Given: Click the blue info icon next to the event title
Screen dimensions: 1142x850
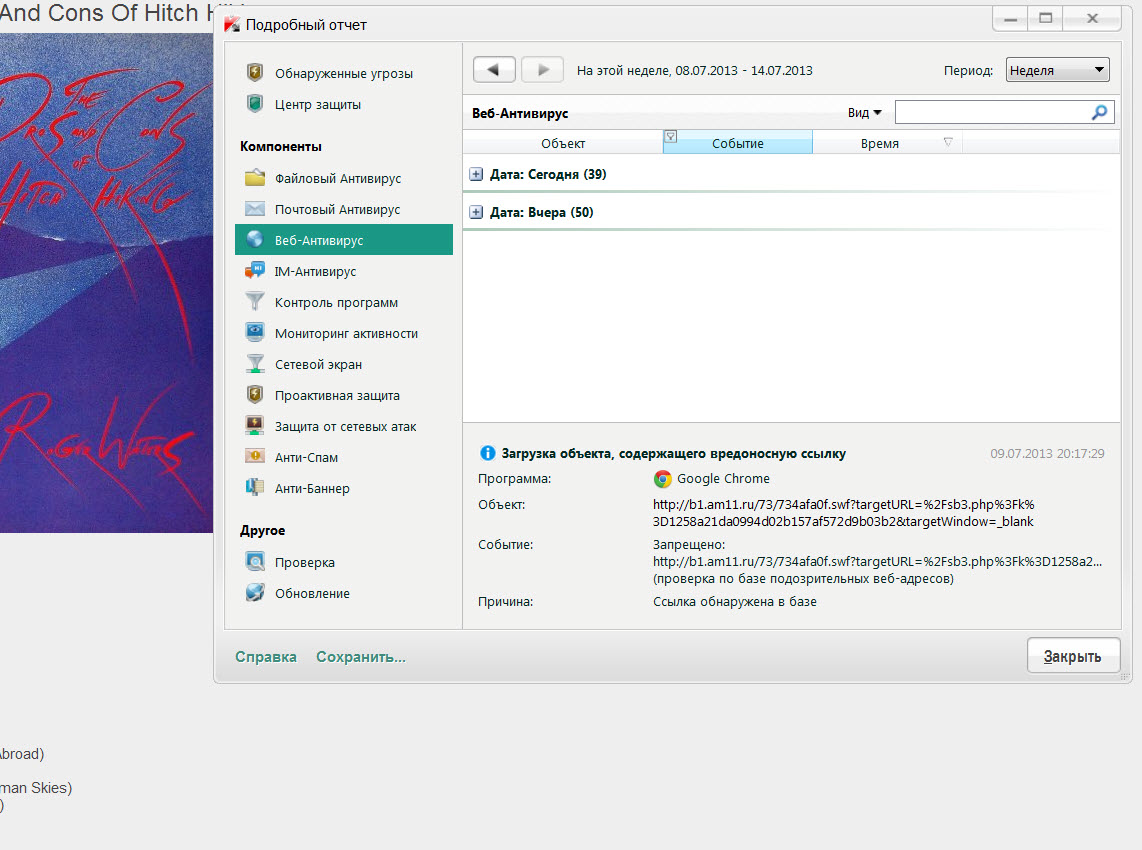Looking at the screenshot, I should point(487,453).
